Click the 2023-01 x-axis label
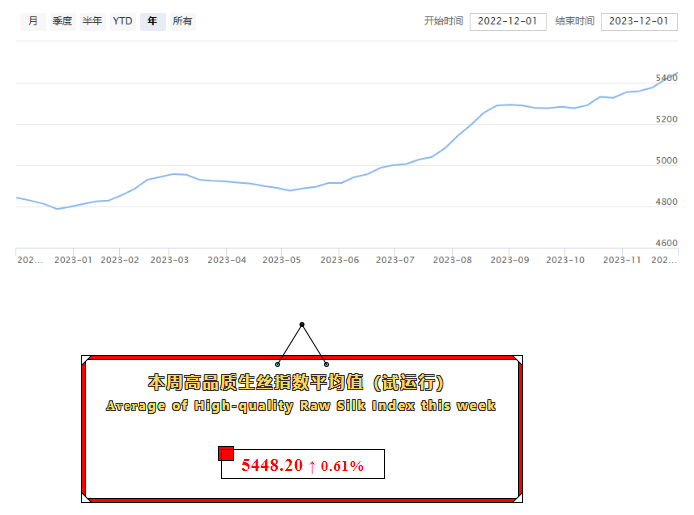694x515 pixels. pos(72,260)
